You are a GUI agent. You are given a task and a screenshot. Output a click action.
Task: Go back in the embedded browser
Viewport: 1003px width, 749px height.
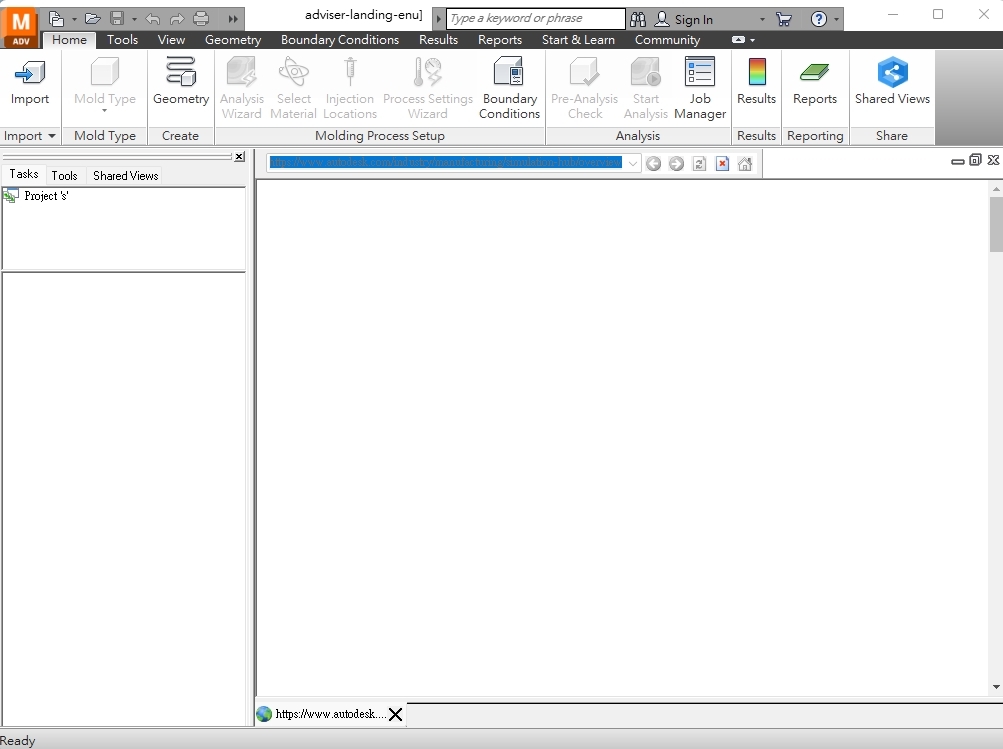pos(654,164)
